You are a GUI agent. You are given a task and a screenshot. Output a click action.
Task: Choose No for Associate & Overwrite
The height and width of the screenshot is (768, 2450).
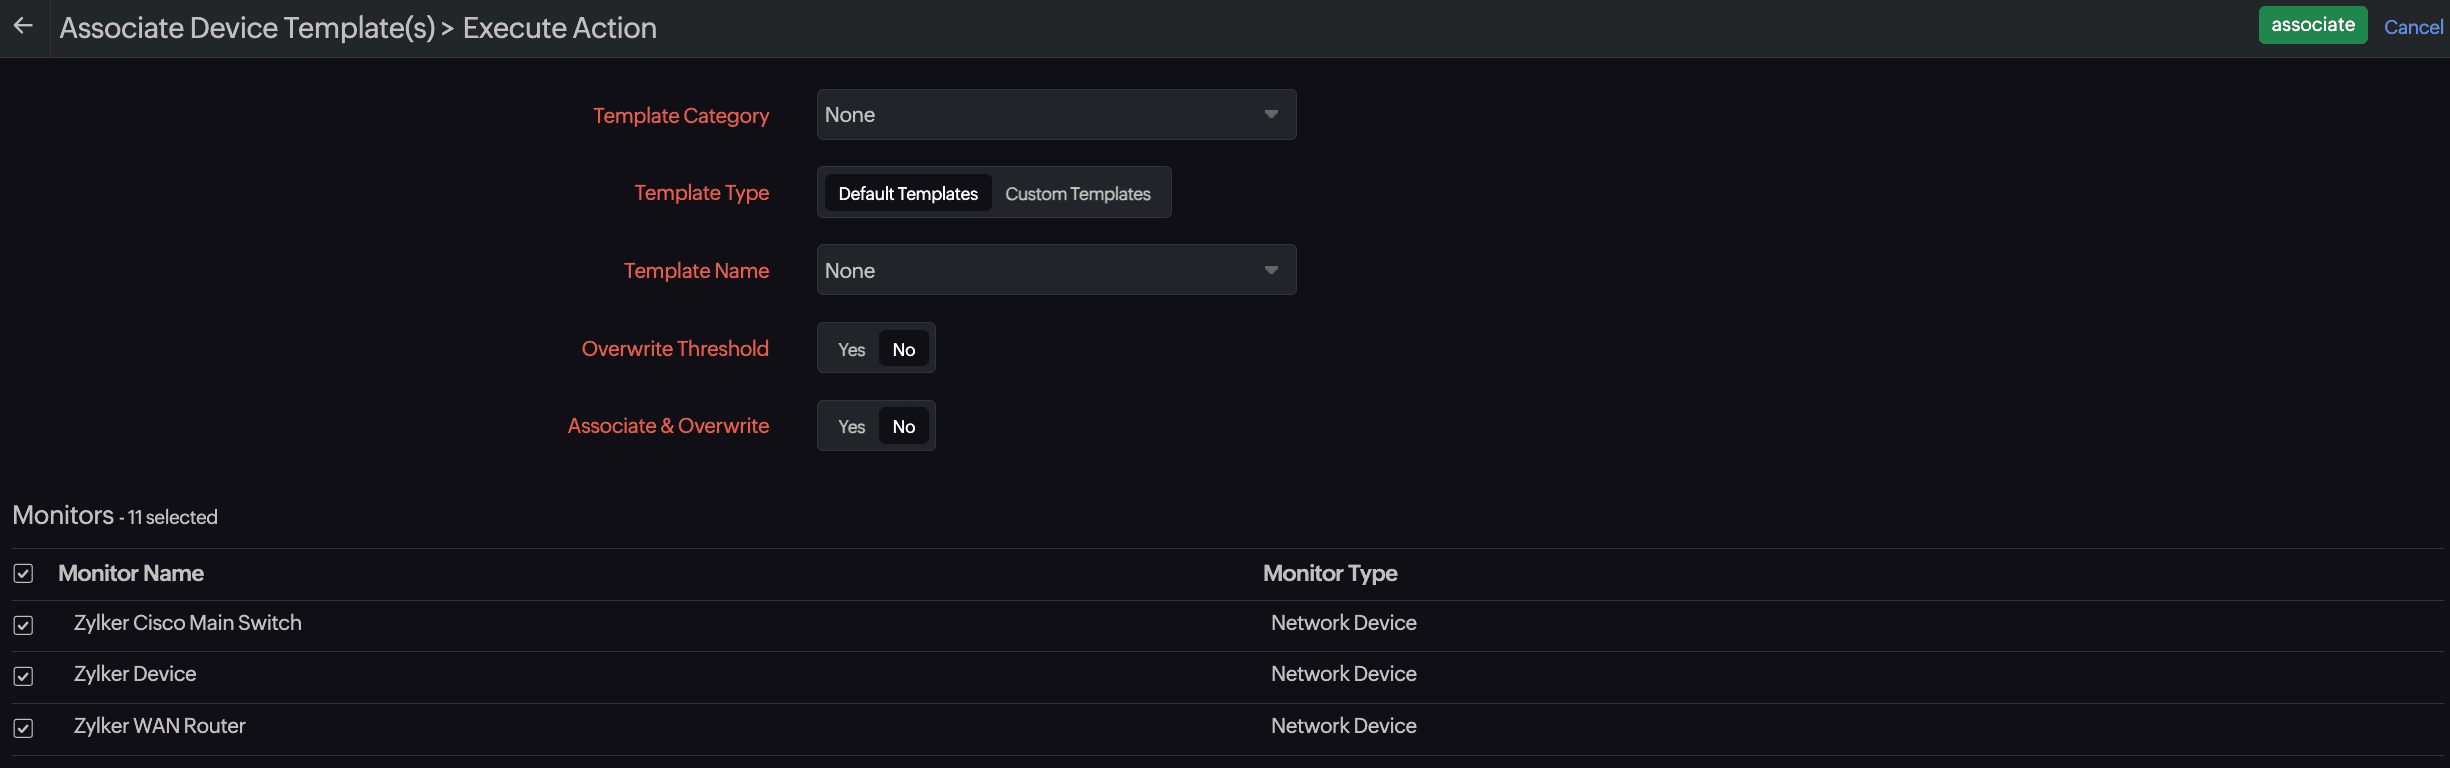(x=903, y=427)
